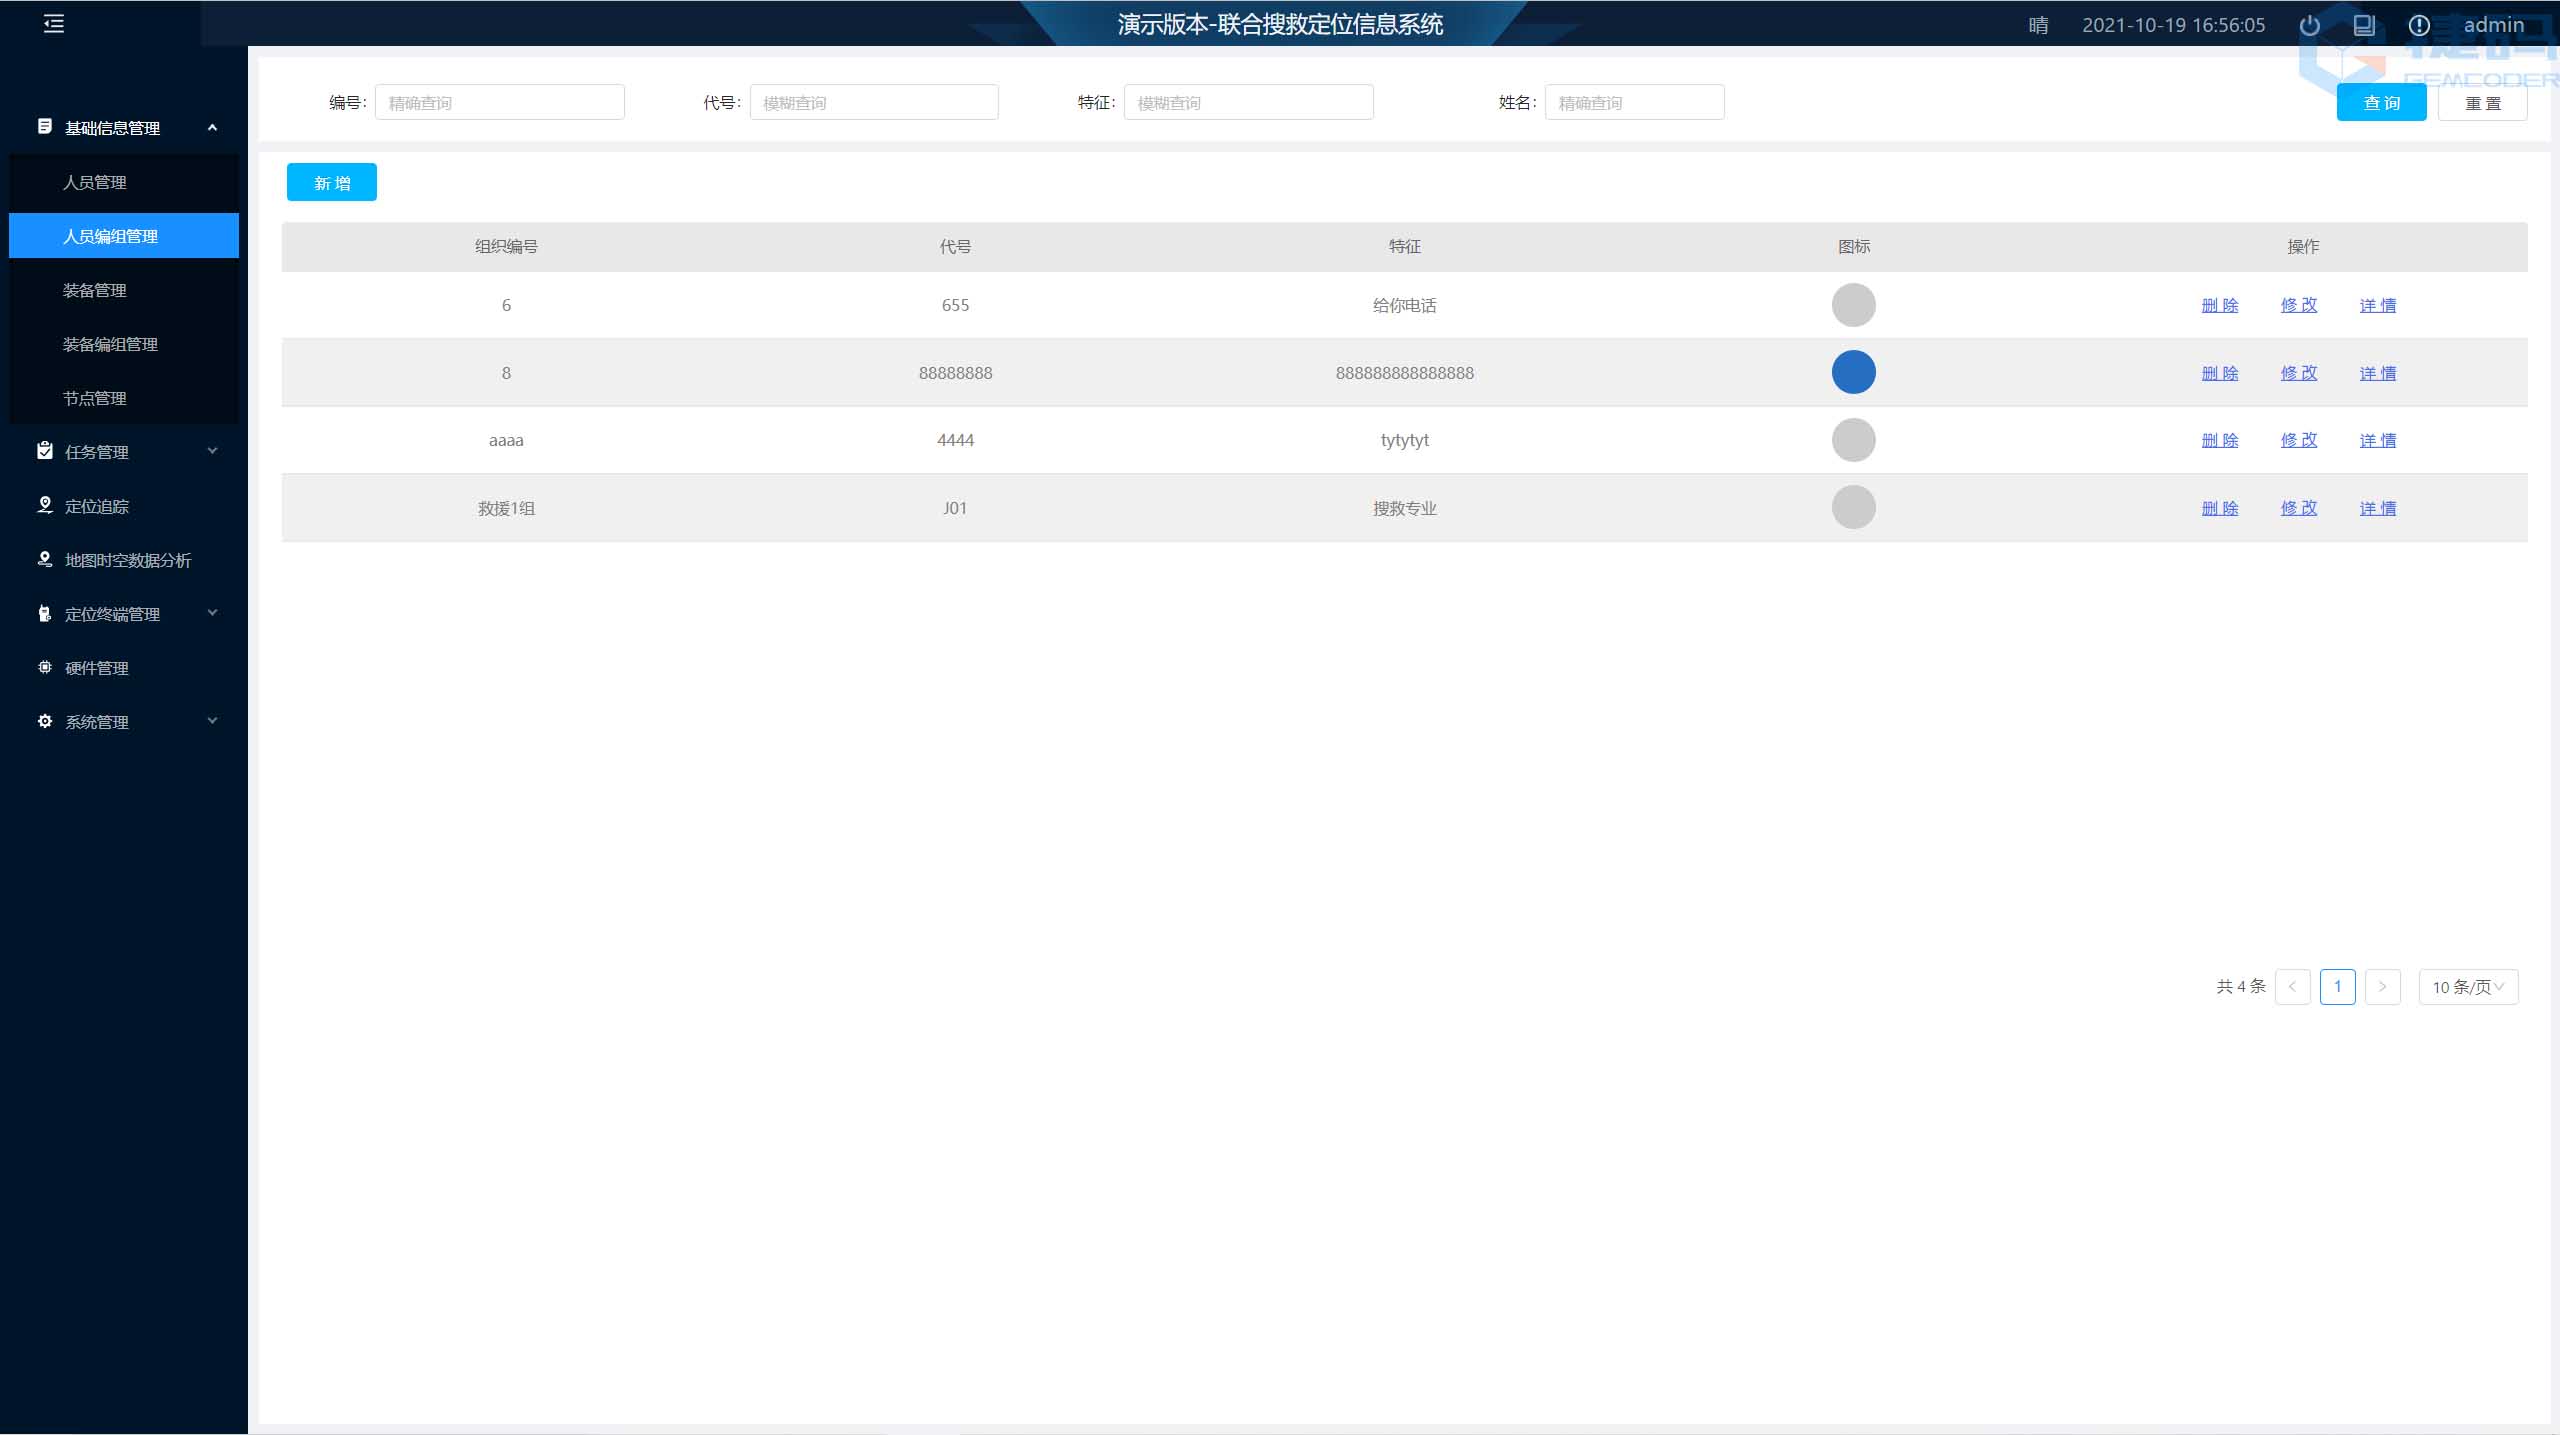Open the 10 条/页 page size dropdown

click(2467, 987)
